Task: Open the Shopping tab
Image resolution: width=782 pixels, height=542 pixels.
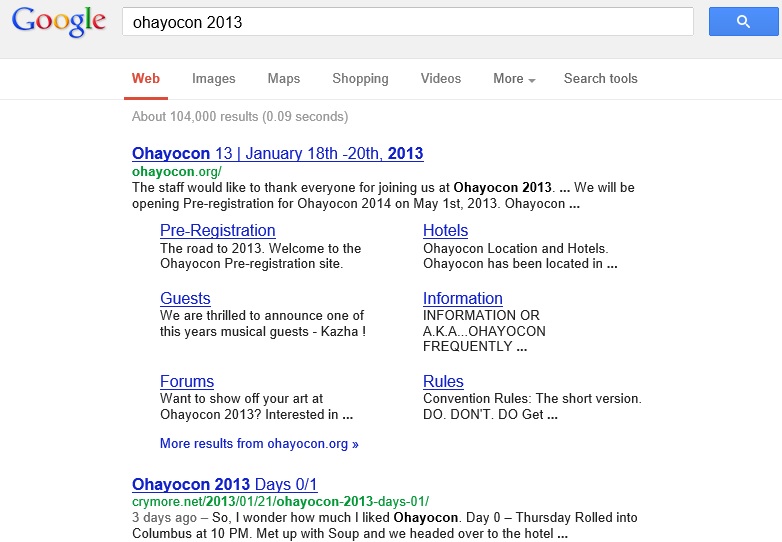Action: pos(360,79)
